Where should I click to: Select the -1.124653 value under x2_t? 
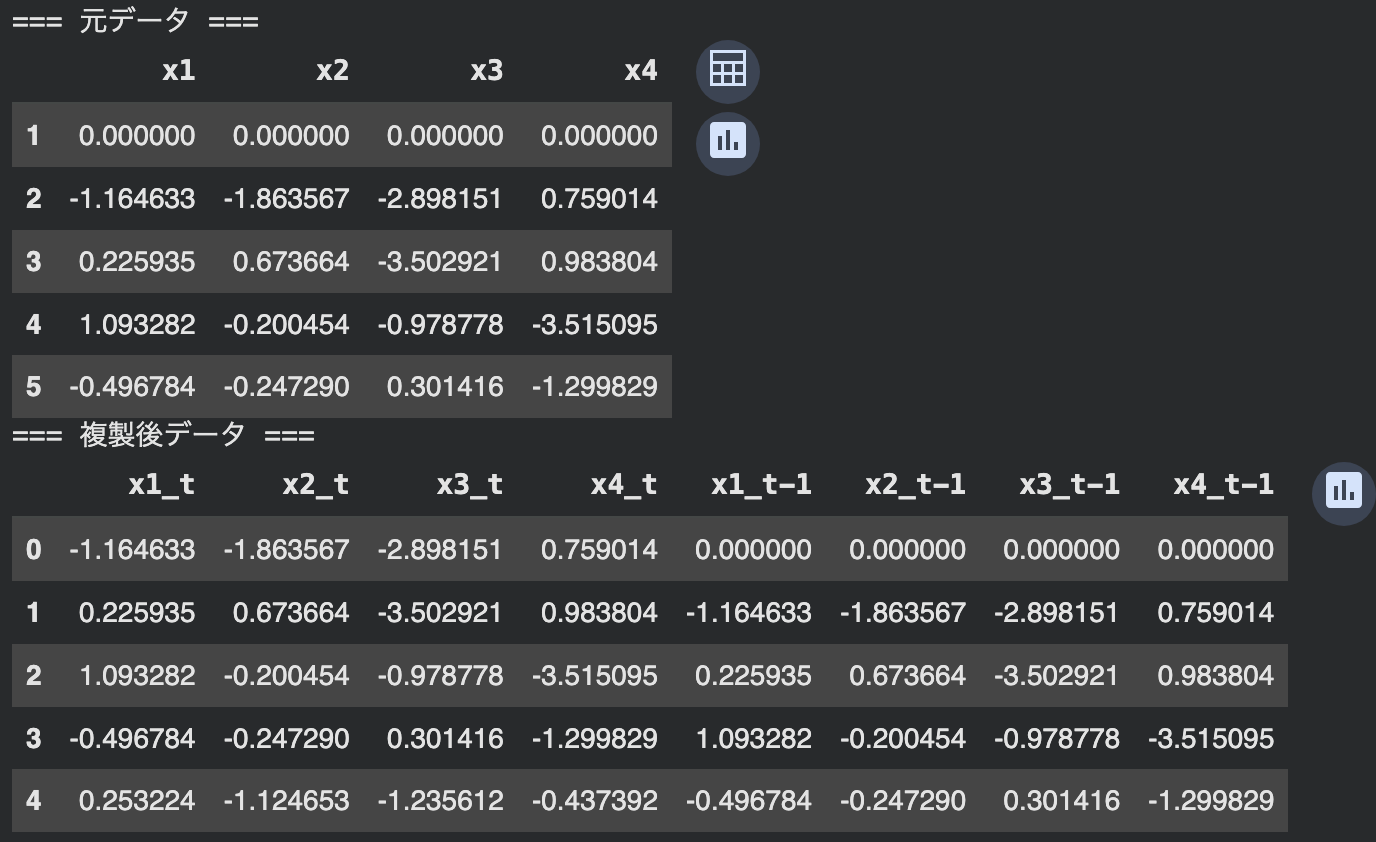tap(286, 801)
